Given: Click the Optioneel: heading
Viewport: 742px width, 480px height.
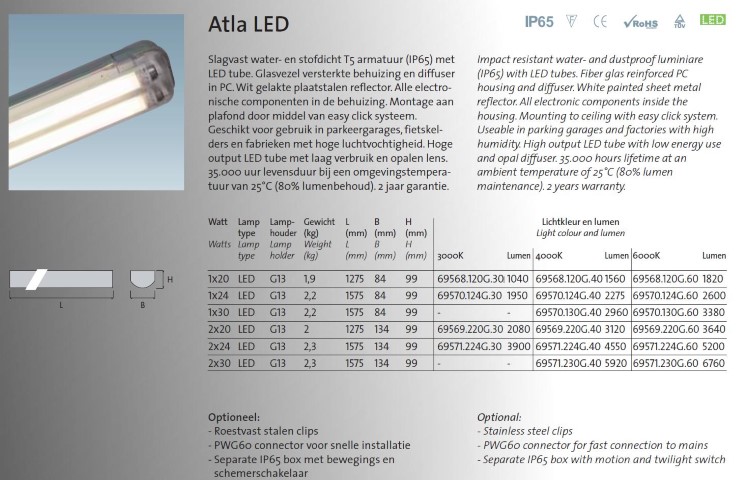Looking at the screenshot, I should point(234,418).
